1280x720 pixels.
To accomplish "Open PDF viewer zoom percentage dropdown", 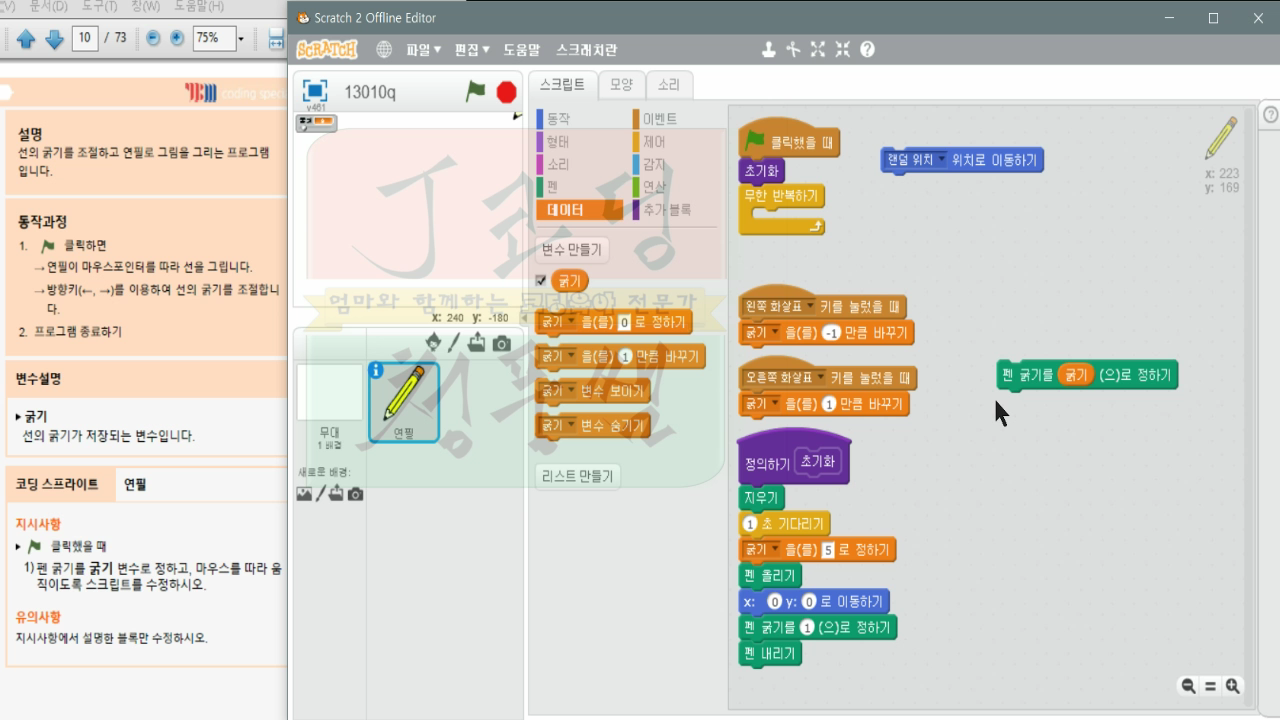I will click(x=240, y=38).
